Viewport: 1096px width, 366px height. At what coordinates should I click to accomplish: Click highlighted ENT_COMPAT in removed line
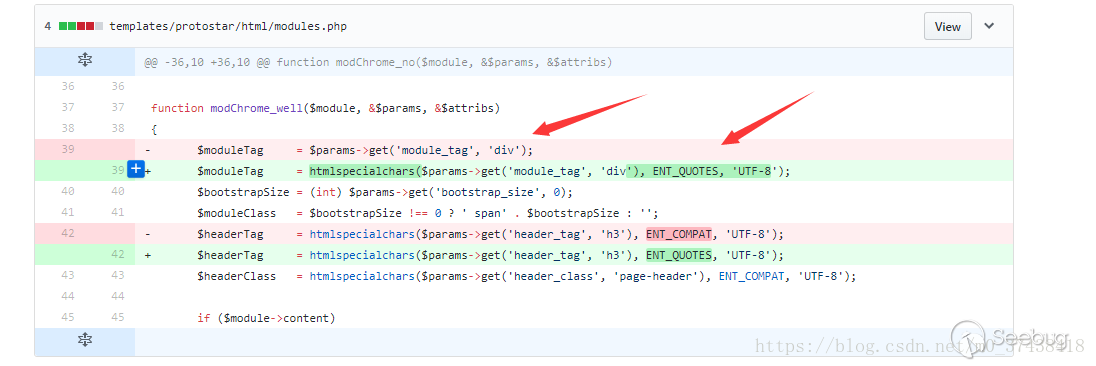[679, 234]
